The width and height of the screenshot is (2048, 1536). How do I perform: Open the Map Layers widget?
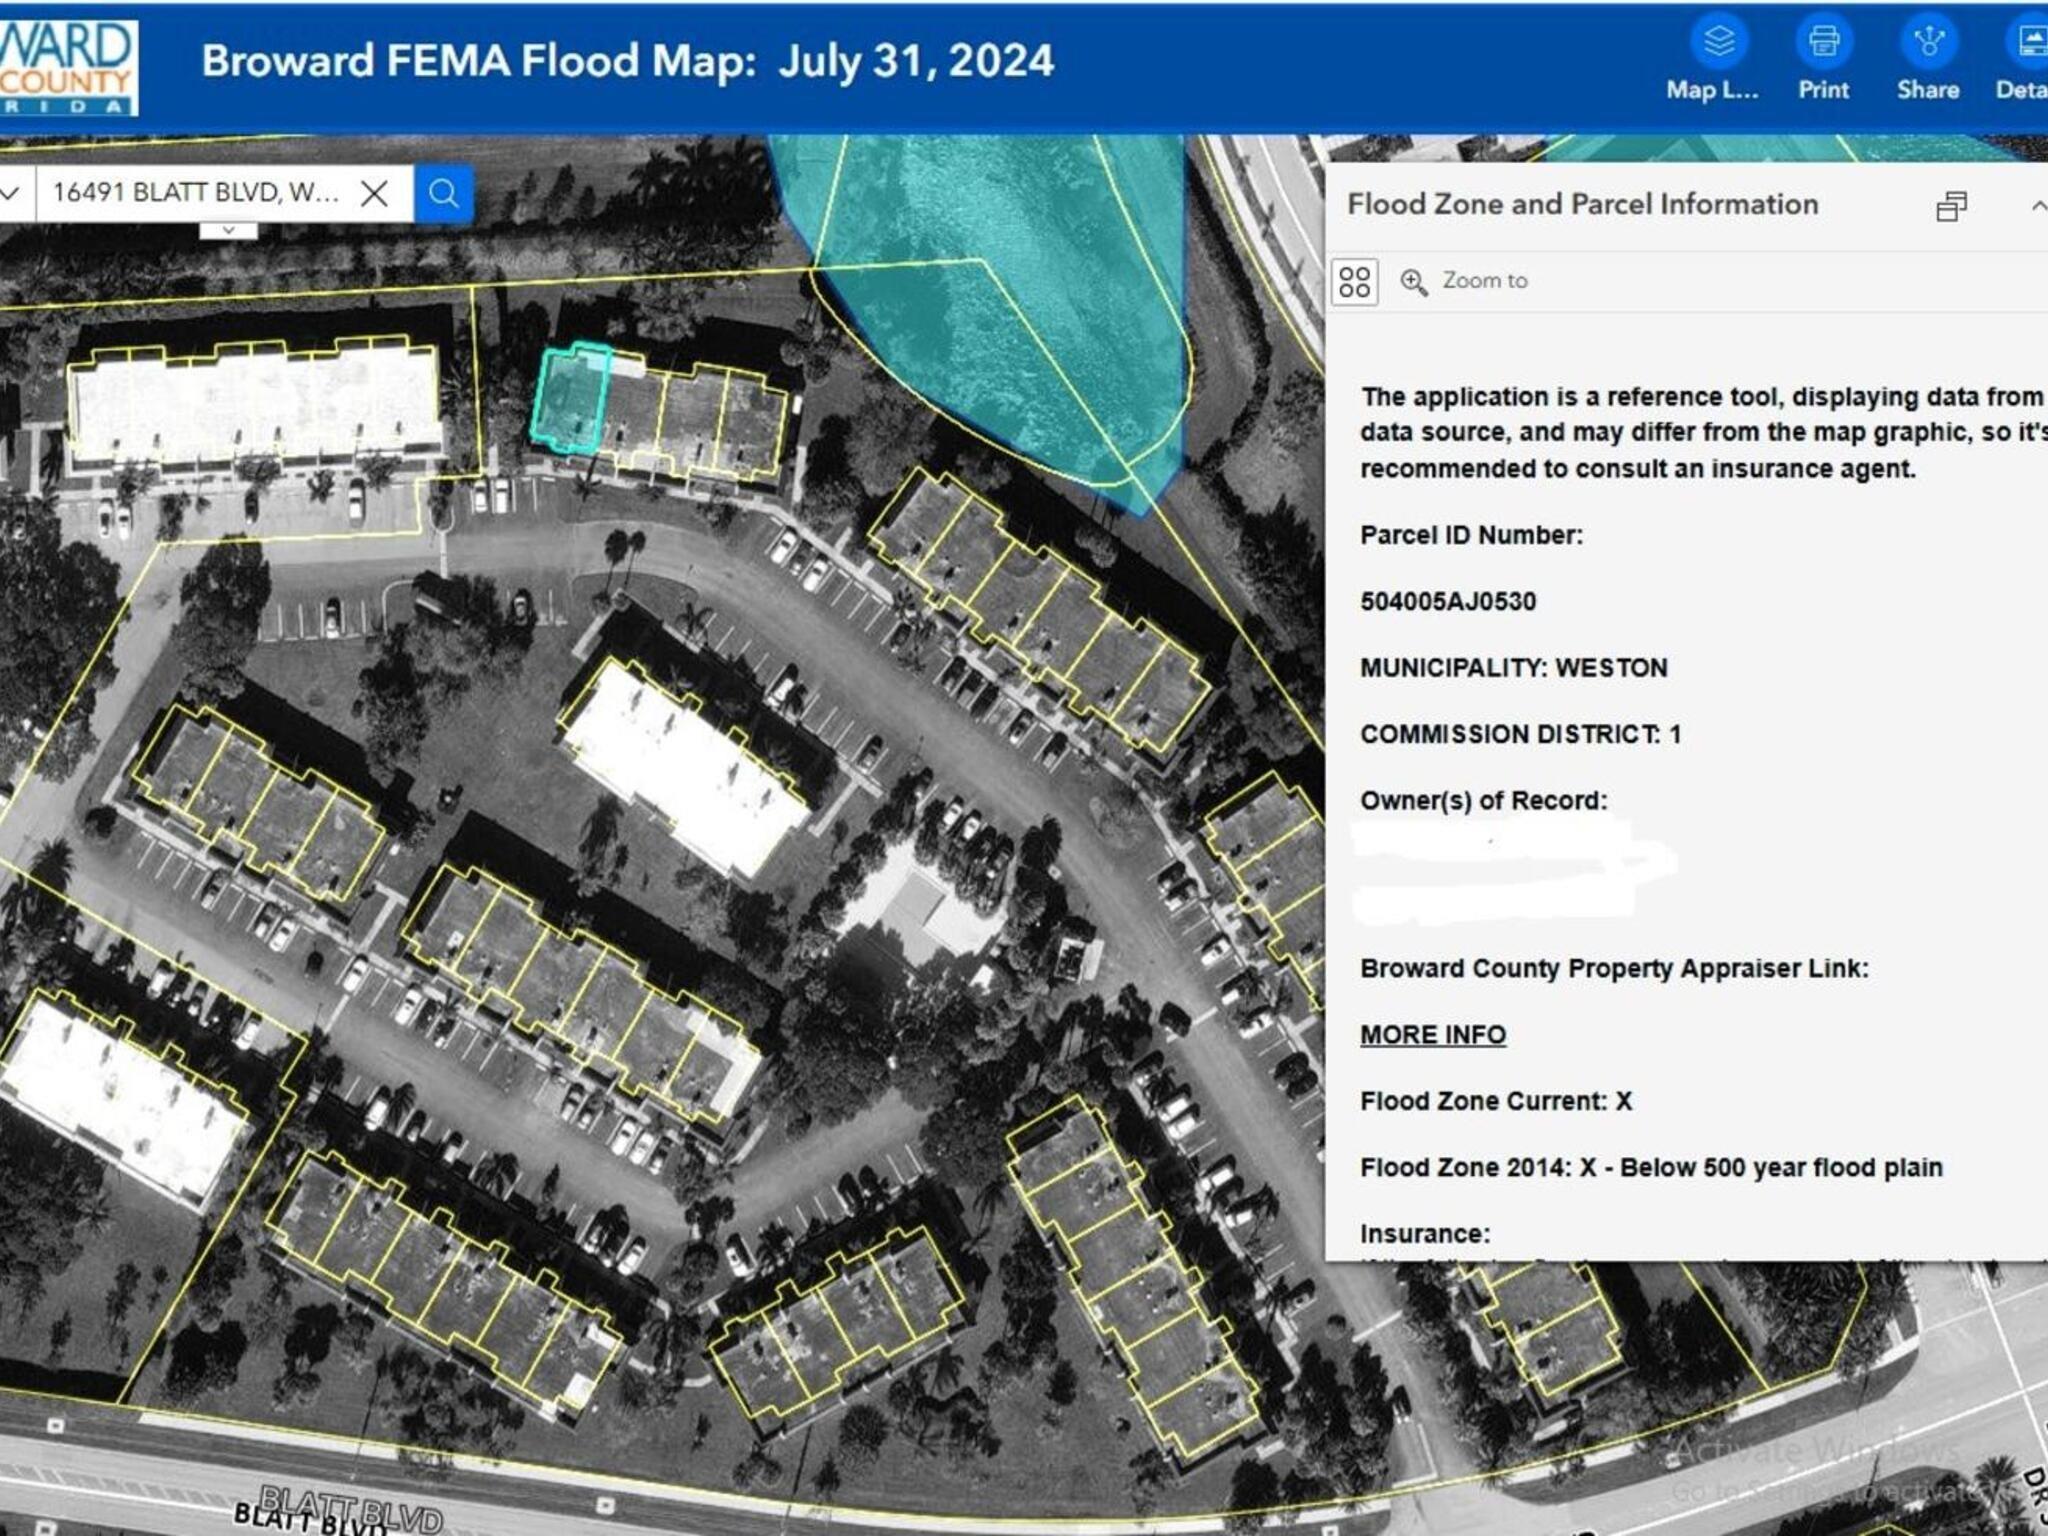pos(1718,44)
